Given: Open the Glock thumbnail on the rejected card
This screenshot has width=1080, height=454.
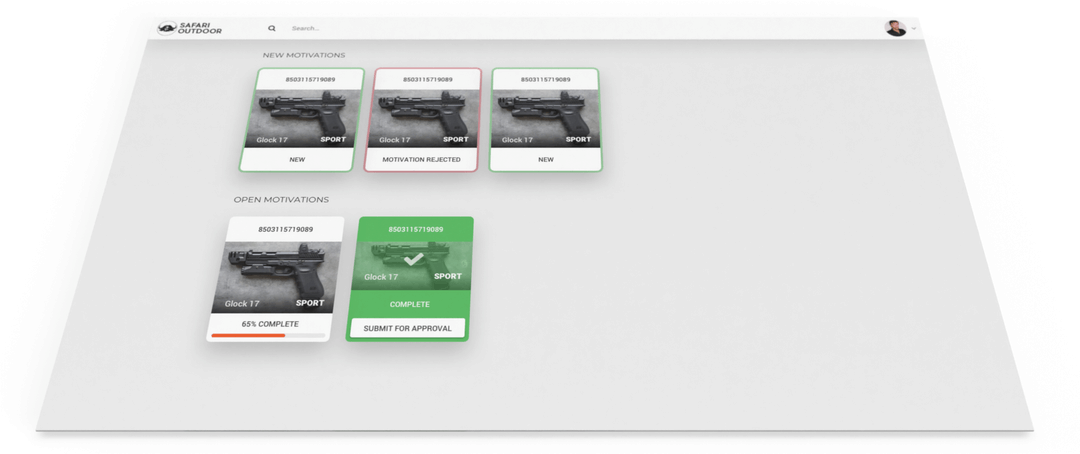Looking at the screenshot, I should [x=424, y=118].
